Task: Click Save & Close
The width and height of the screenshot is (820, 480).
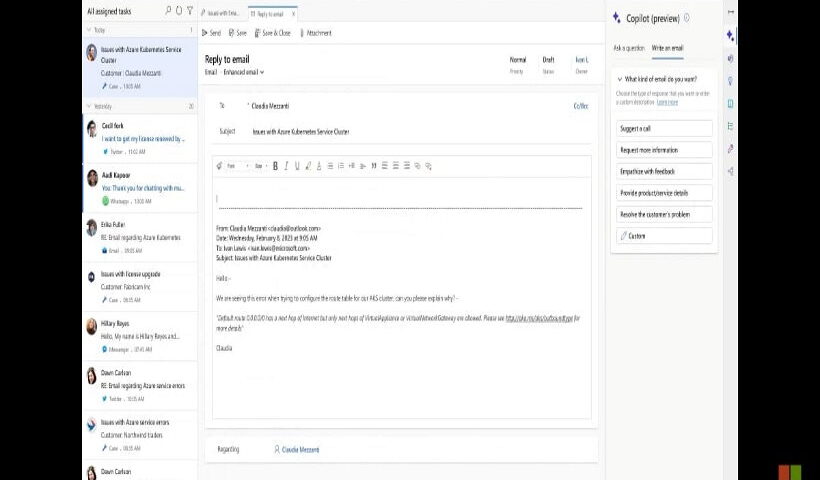Action: 272,33
